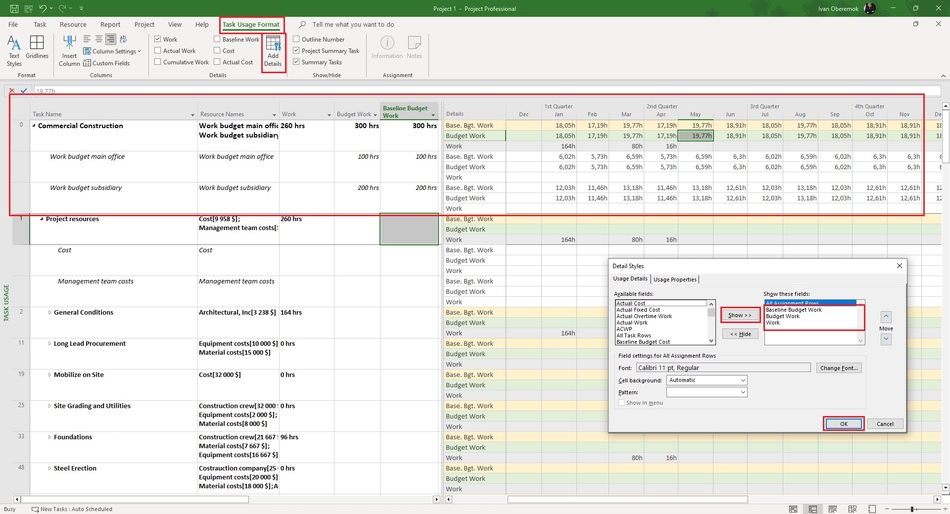Click the Tell me search magnifier icon
The image size is (950, 514).
coord(302,24)
